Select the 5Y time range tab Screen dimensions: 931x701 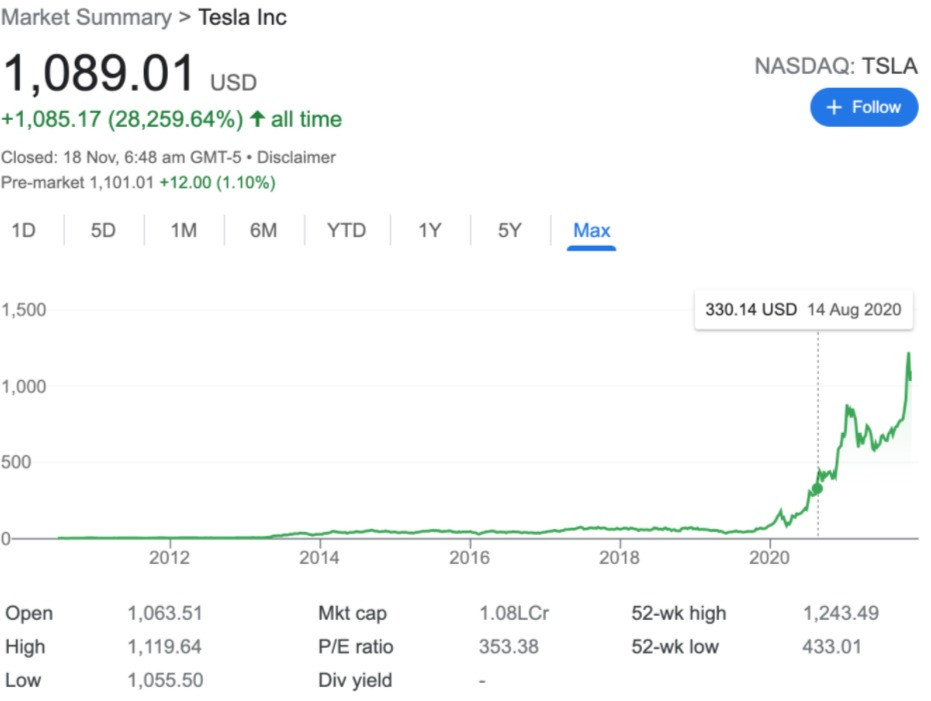tap(509, 230)
